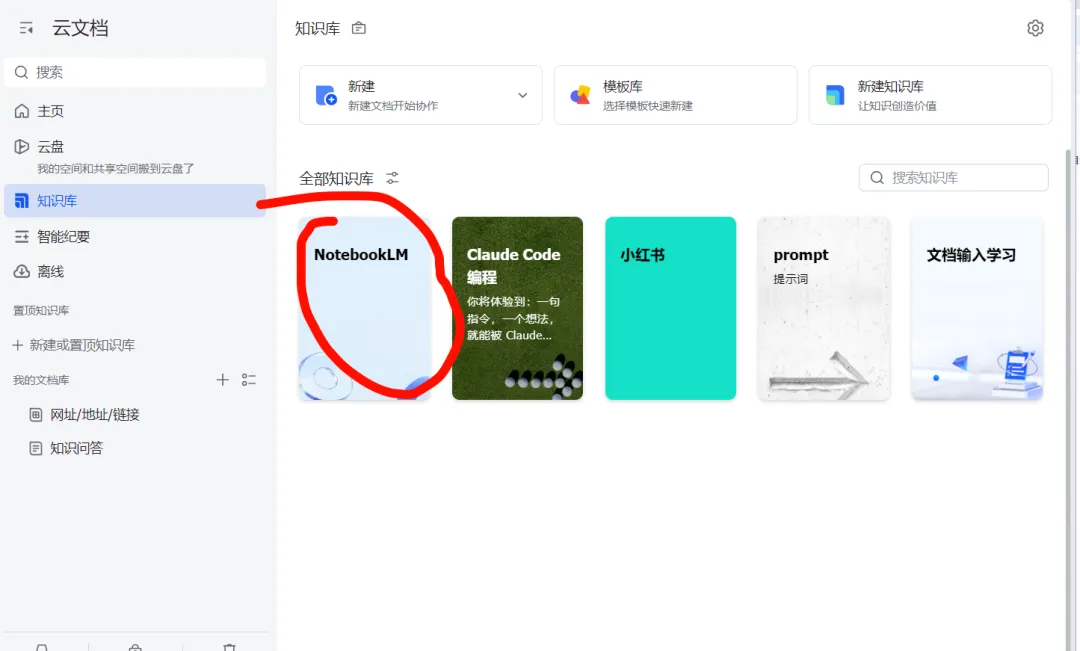Click the 主页 house icon

pos(22,111)
